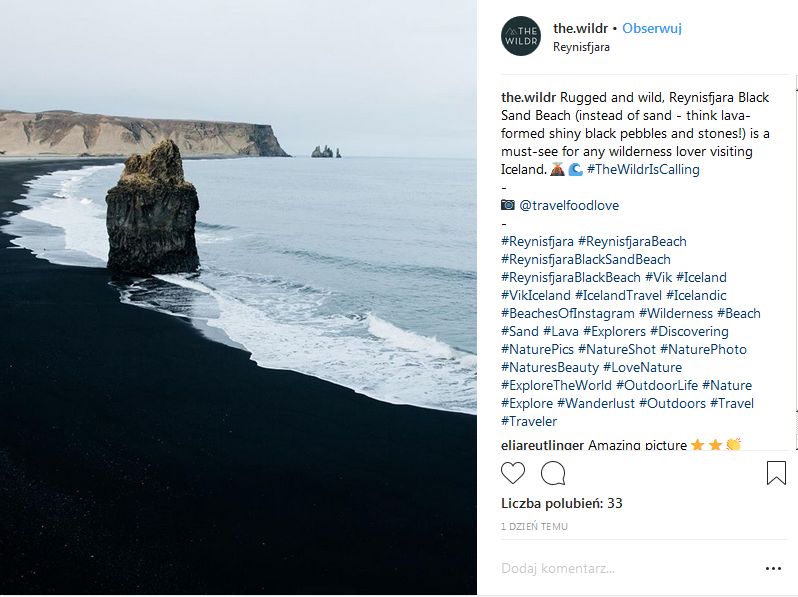Open @travelfoodlove profile mention
This screenshot has height=597, width=798.
point(569,205)
